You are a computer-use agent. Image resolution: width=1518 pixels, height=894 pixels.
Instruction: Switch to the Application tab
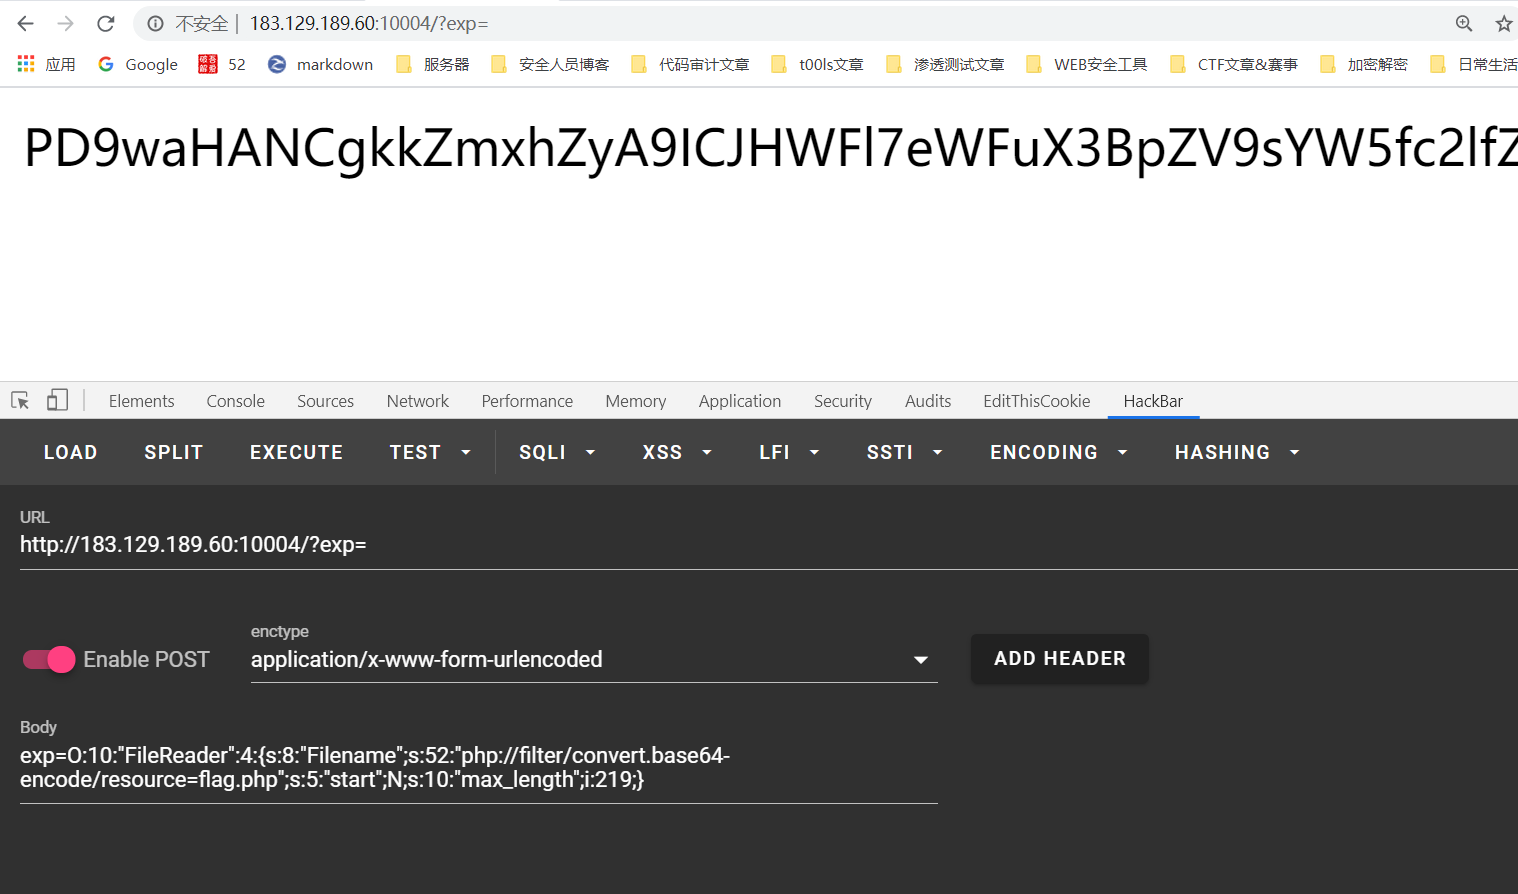(x=739, y=401)
